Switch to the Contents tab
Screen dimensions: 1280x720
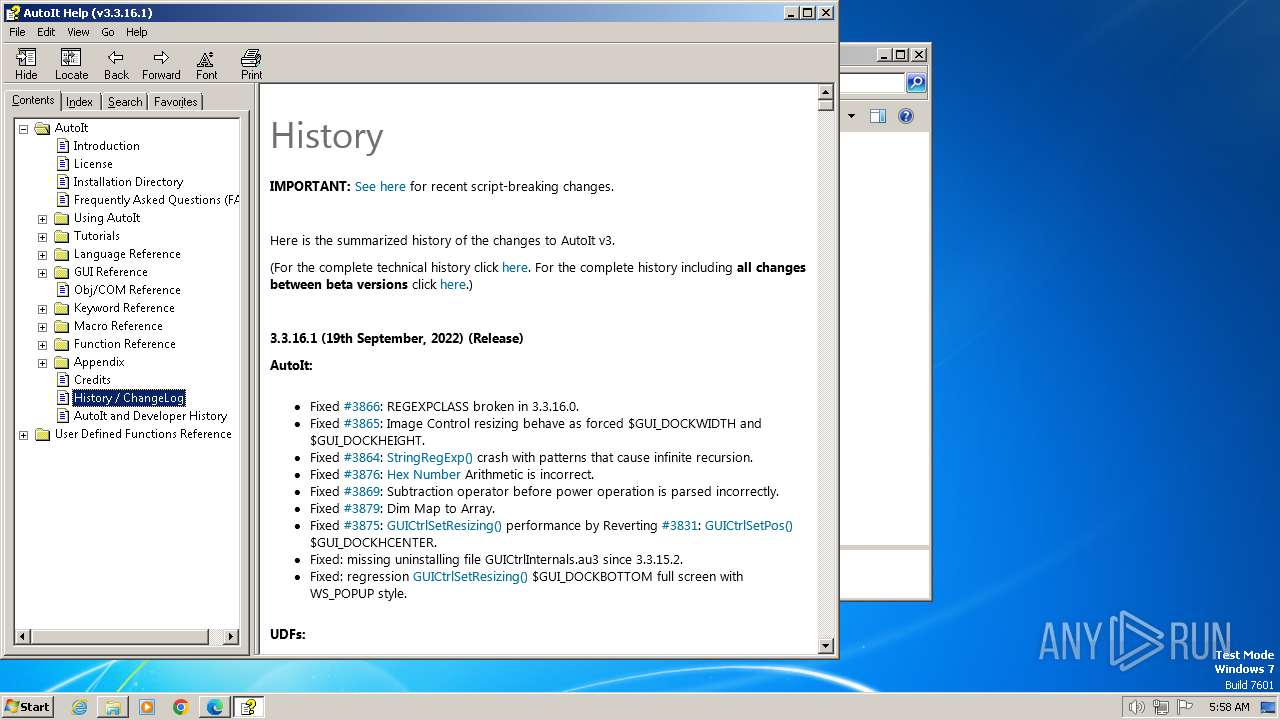pos(33,100)
